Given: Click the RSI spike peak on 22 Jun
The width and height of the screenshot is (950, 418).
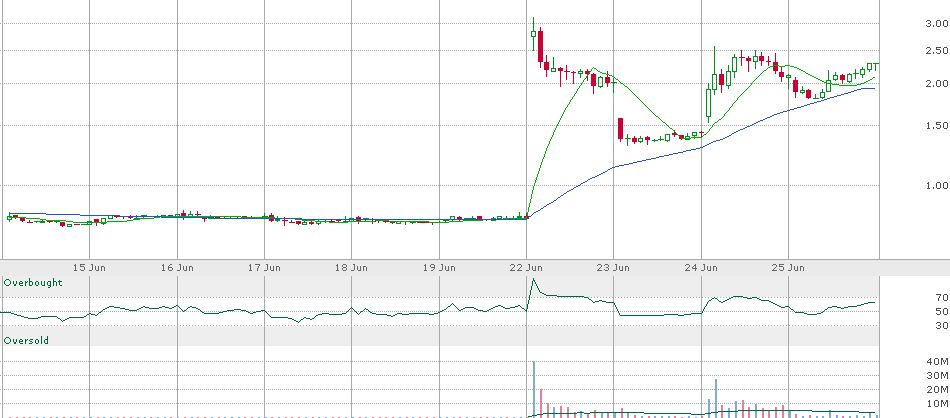Looking at the screenshot, I should coord(533,279).
